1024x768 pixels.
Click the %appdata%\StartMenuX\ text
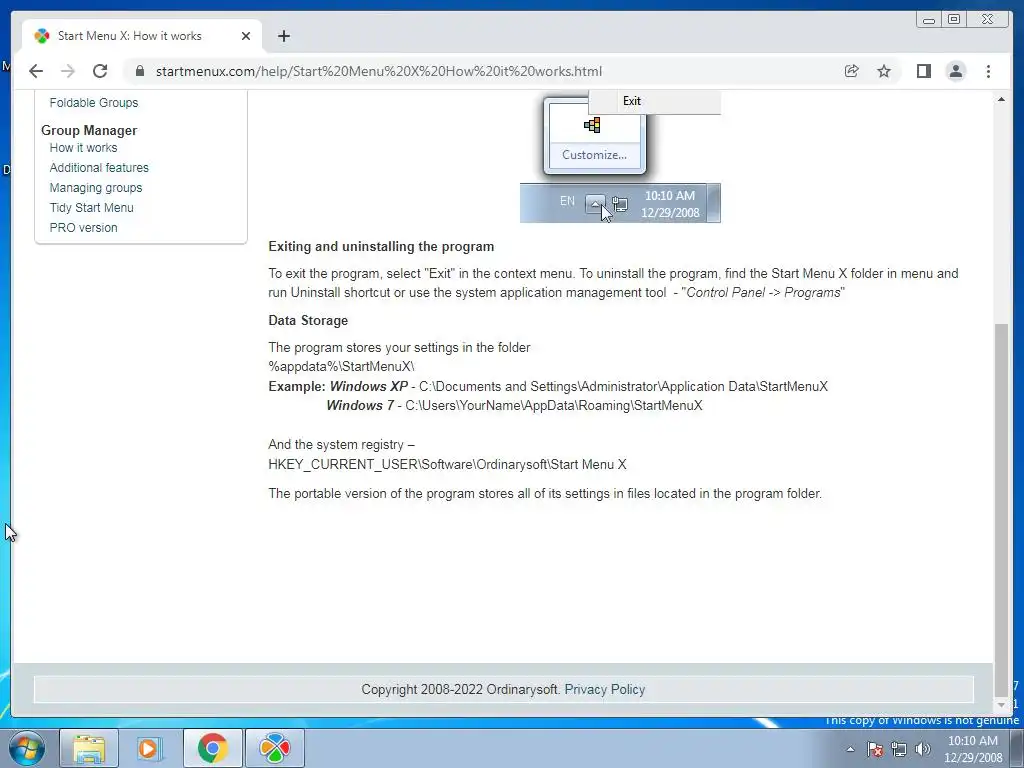click(x=342, y=366)
